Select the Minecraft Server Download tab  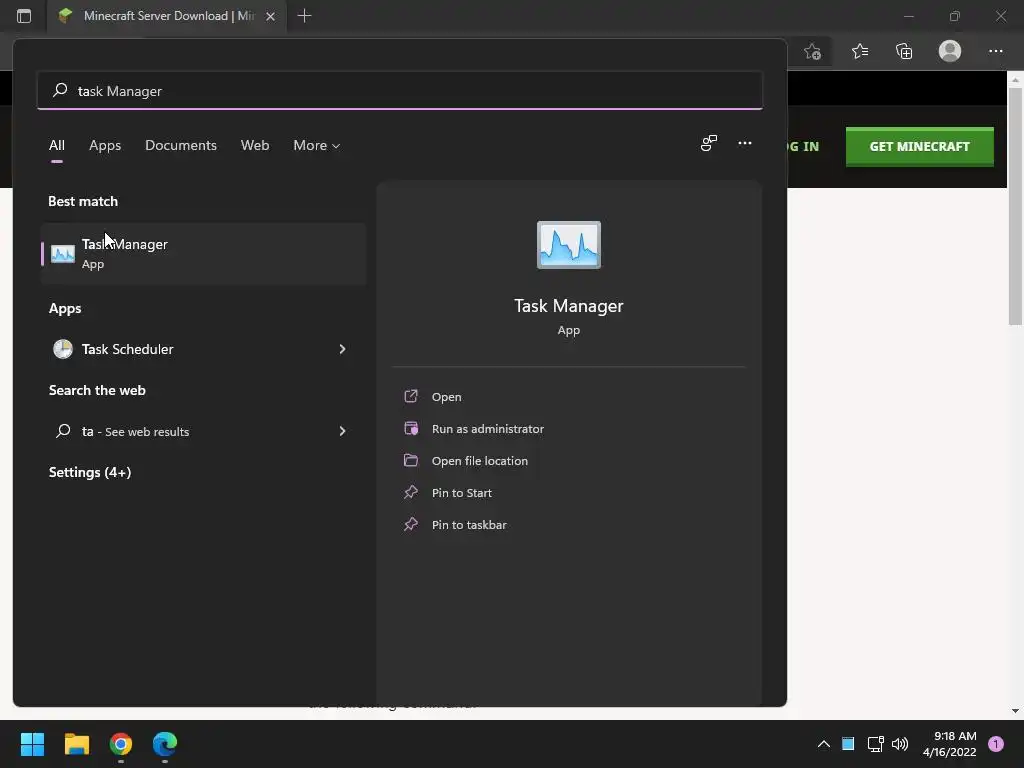pyautogui.click(x=167, y=16)
